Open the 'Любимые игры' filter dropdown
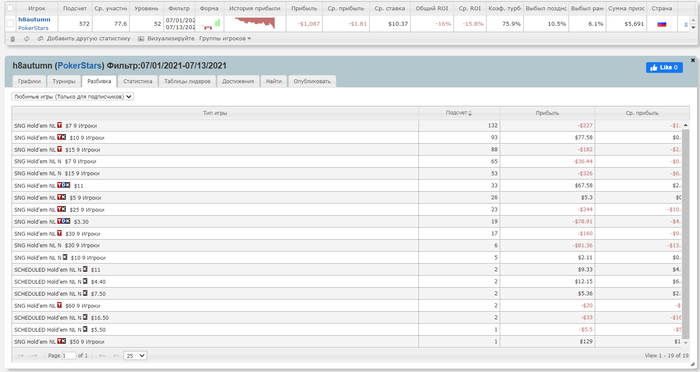Image resolution: width=700 pixels, height=372 pixels. 72,96
